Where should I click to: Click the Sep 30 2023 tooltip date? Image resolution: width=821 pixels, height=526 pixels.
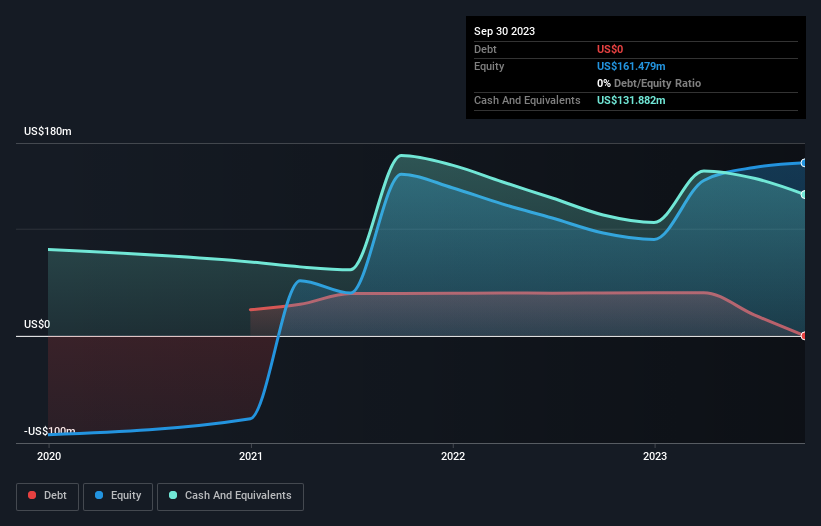click(x=505, y=31)
